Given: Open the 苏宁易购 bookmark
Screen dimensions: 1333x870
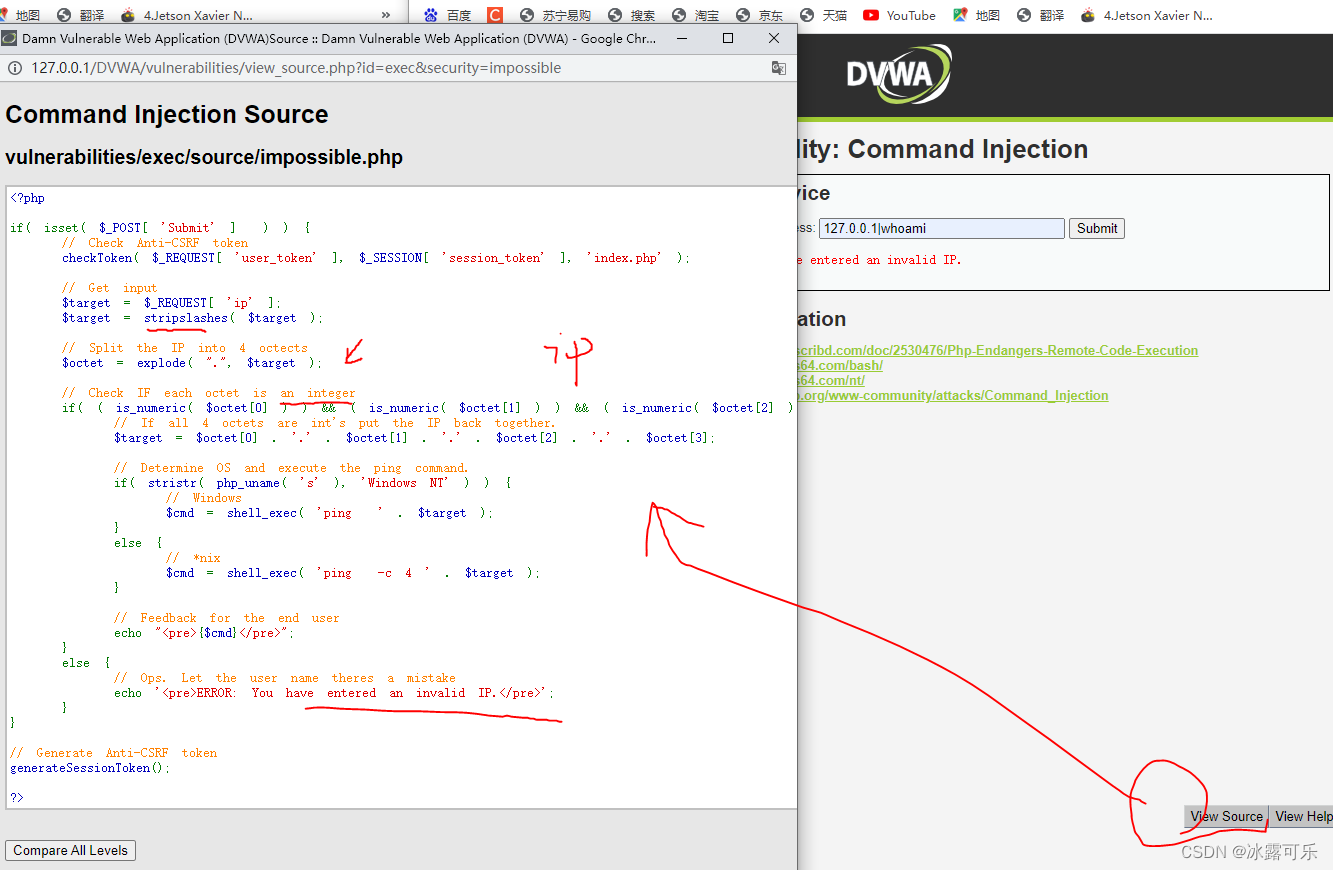Looking at the screenshot, I should 555,15.
